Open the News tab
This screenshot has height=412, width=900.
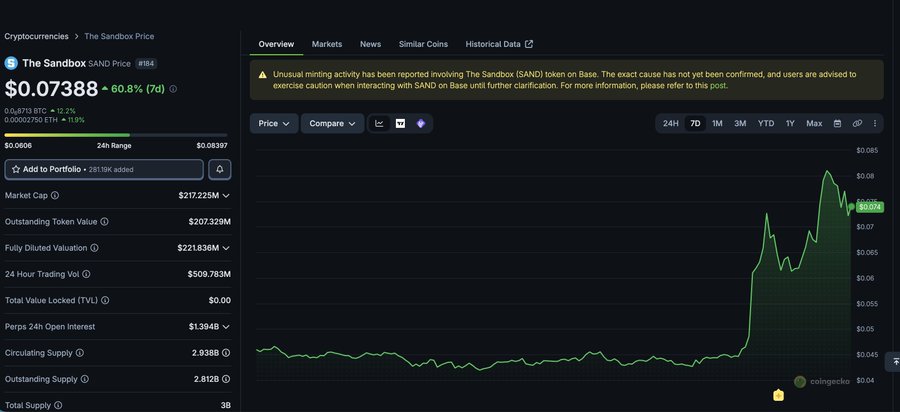(370, 44)
